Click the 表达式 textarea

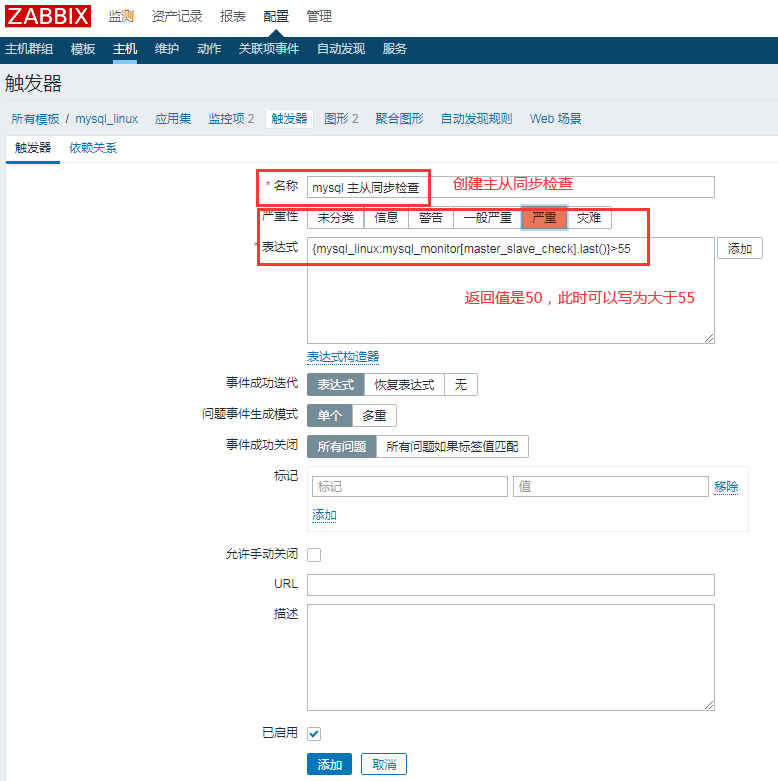[x=511, y=291]
